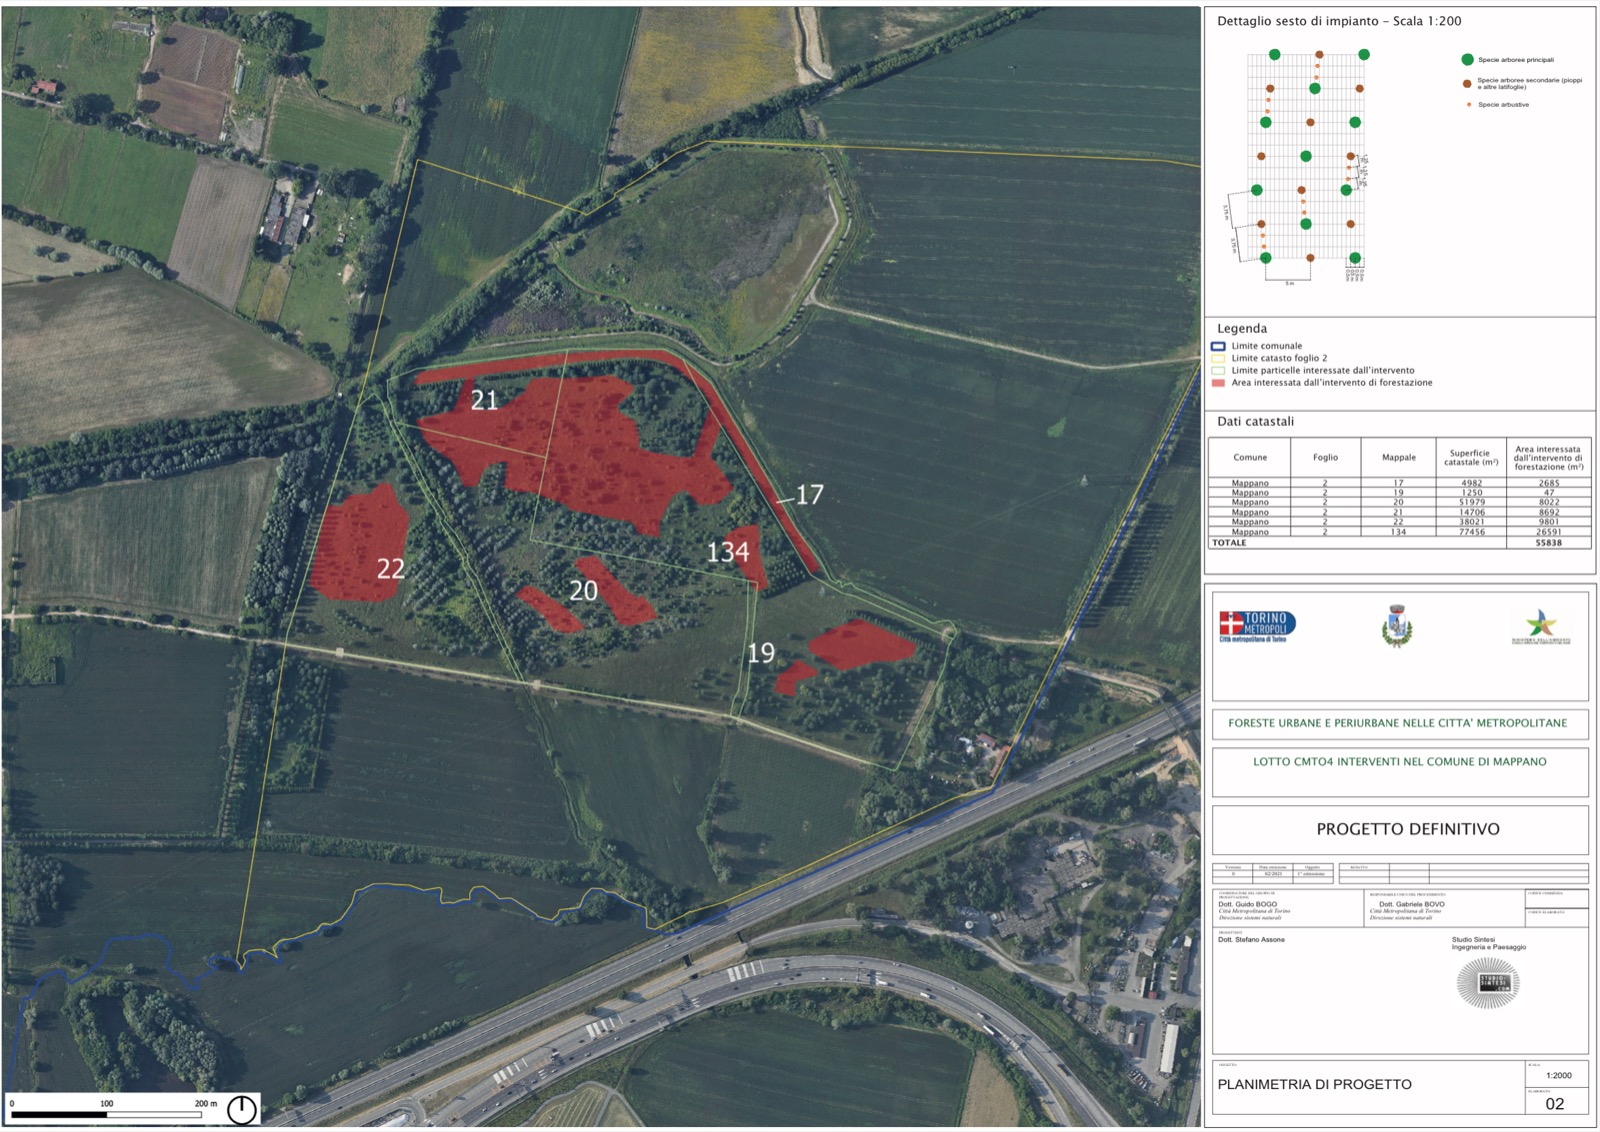
Task: Click the small orange Specie arbustive legend dot
Action: [x=1468, y=105]
